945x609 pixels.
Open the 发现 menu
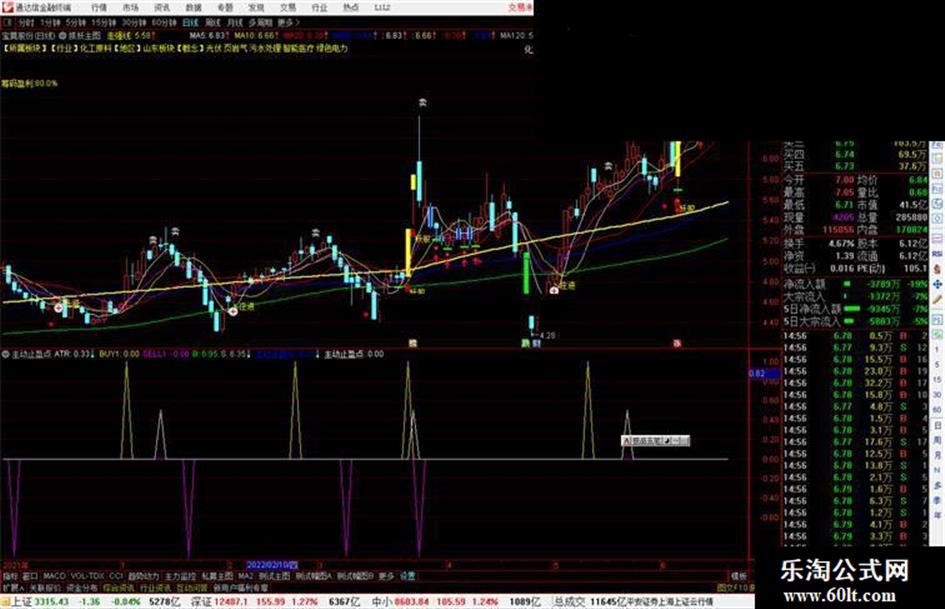pyautogui.click(x=256, y=8)
